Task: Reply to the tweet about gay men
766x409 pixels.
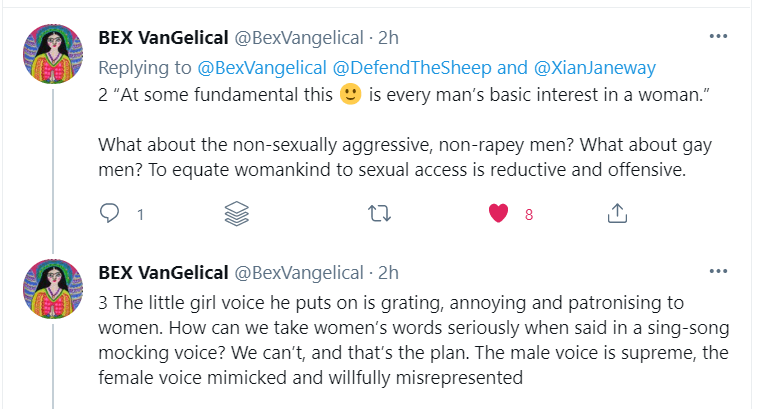Action: 110,213
